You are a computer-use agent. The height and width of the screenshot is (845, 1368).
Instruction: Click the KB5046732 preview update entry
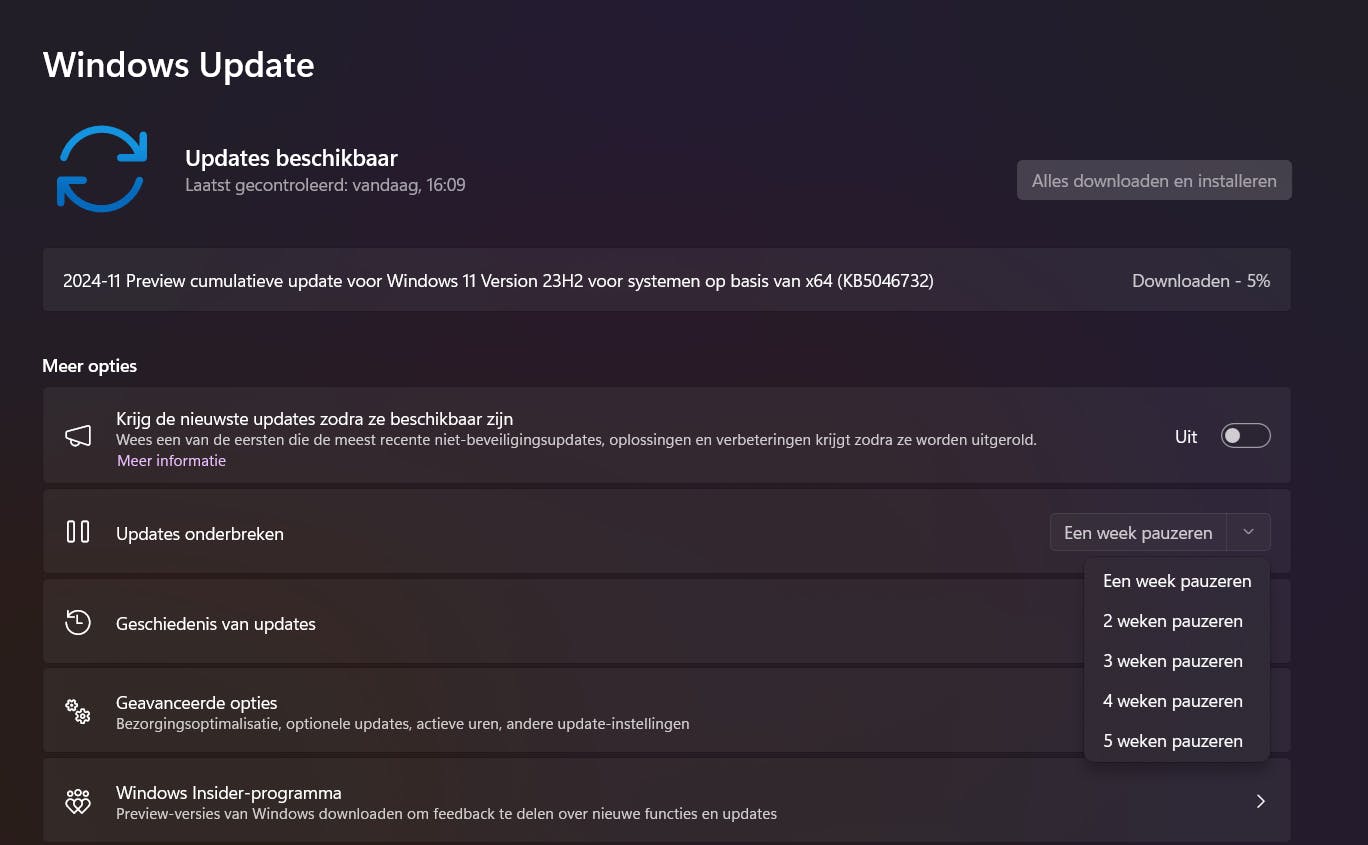[498, 281]
